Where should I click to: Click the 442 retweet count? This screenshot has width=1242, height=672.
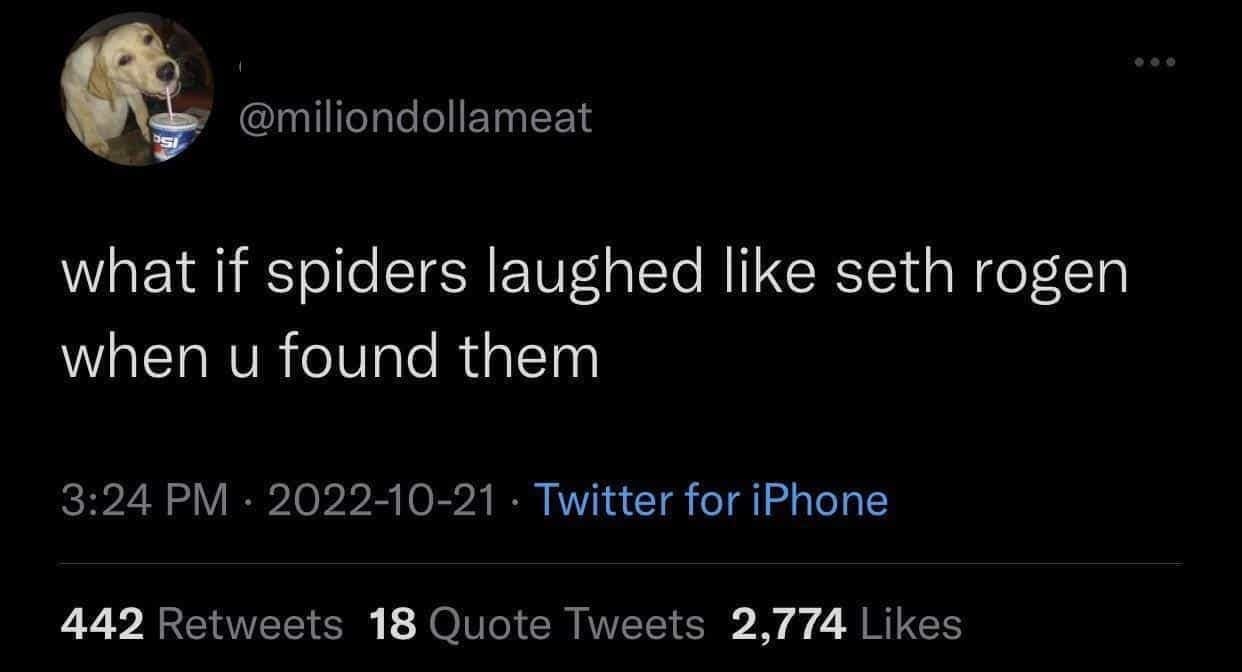(105, 624)
